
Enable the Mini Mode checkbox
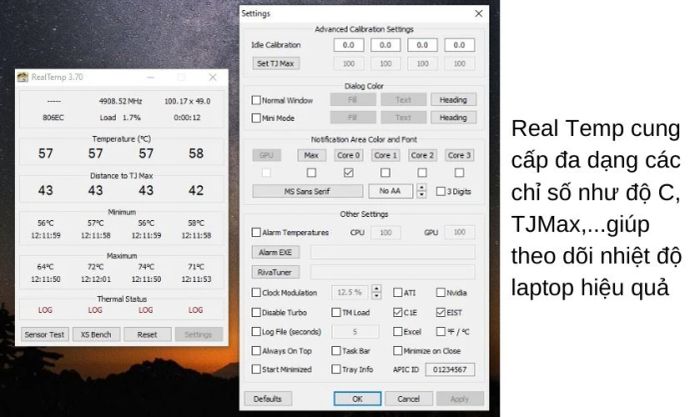[256, 118]
